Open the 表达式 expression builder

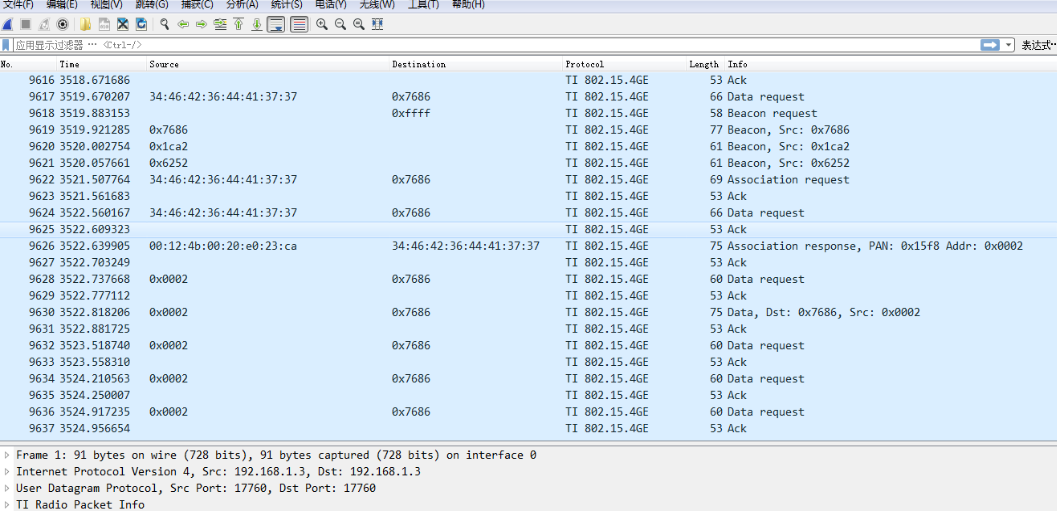pyautogui.click(x=1038, y=45)
